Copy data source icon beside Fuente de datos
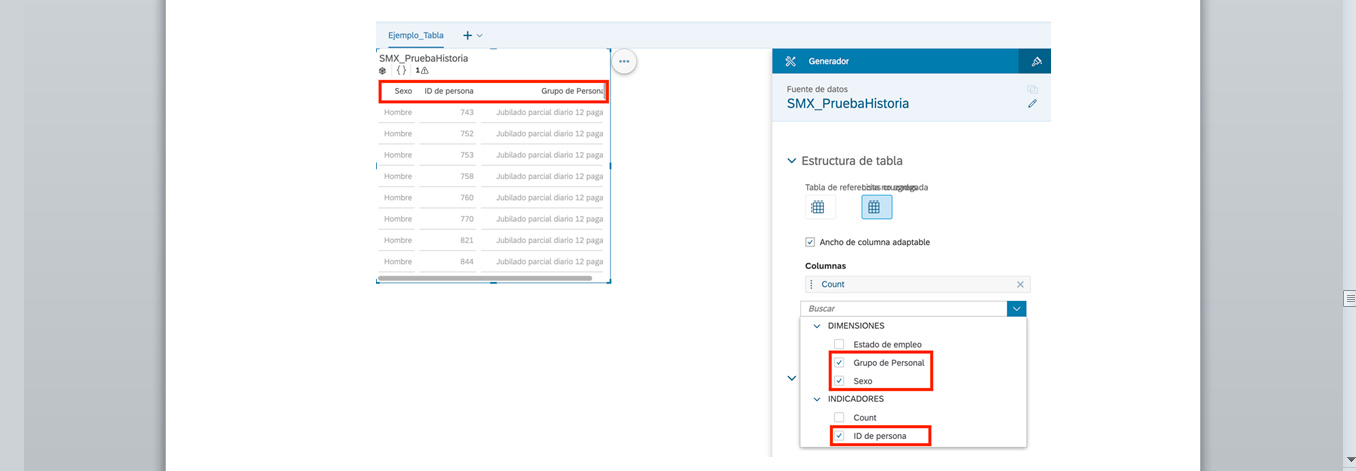1356x471 pixels. pos(1032,89)
